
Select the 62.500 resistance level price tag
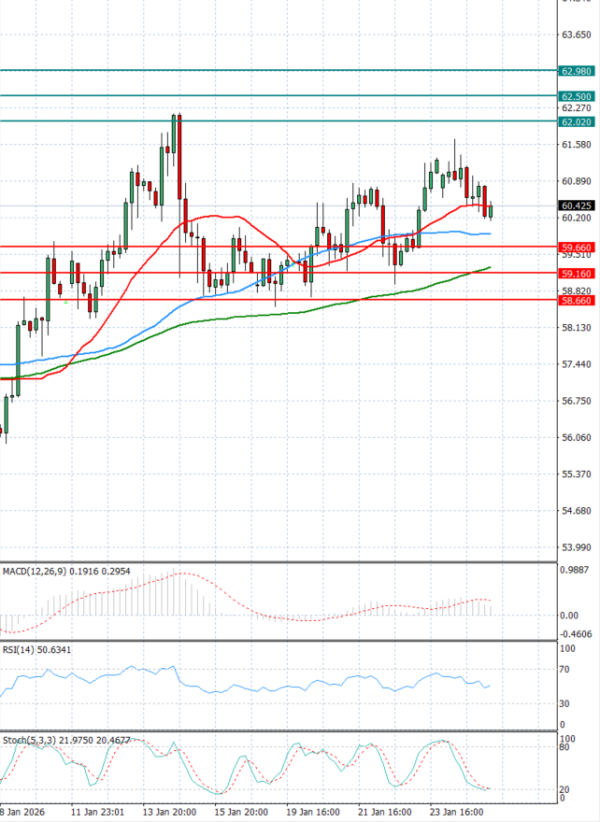(577, 96)
